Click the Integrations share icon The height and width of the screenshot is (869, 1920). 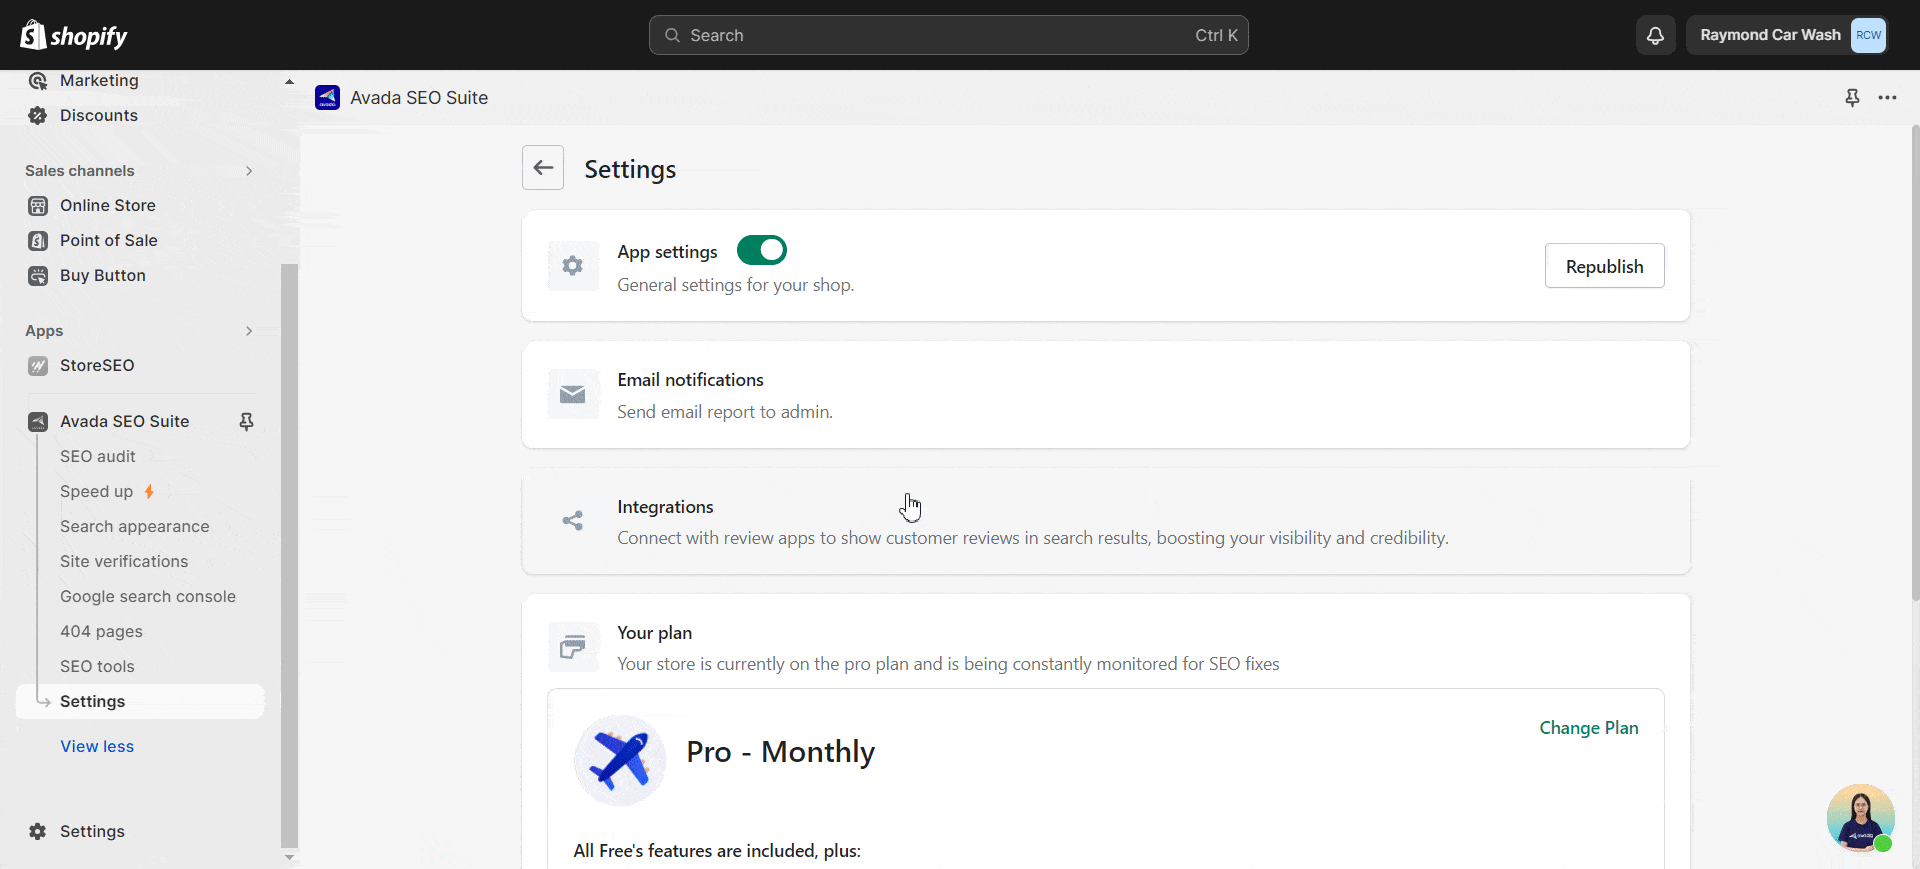573,521
